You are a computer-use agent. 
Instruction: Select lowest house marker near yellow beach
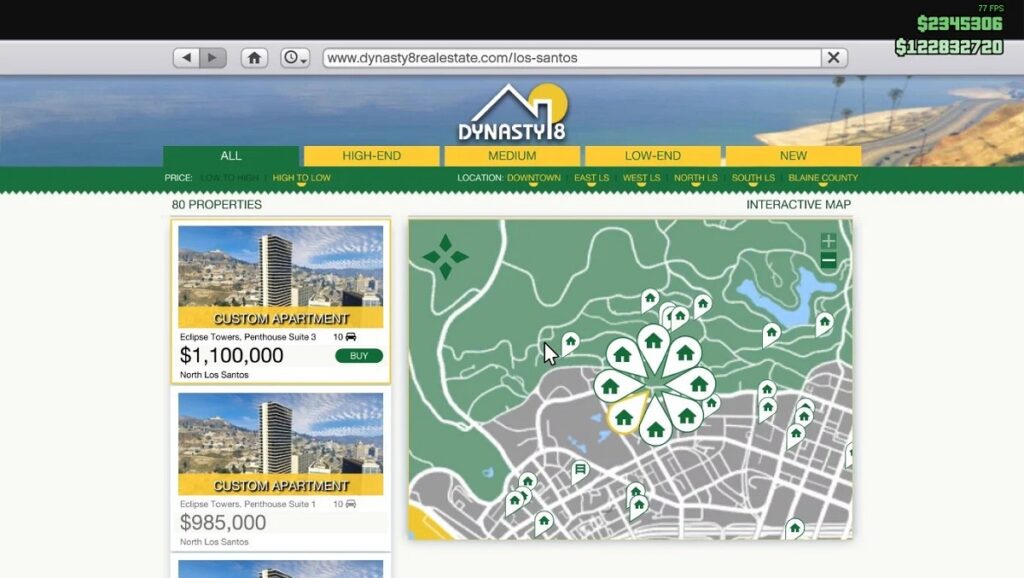(x=543, y=522)
